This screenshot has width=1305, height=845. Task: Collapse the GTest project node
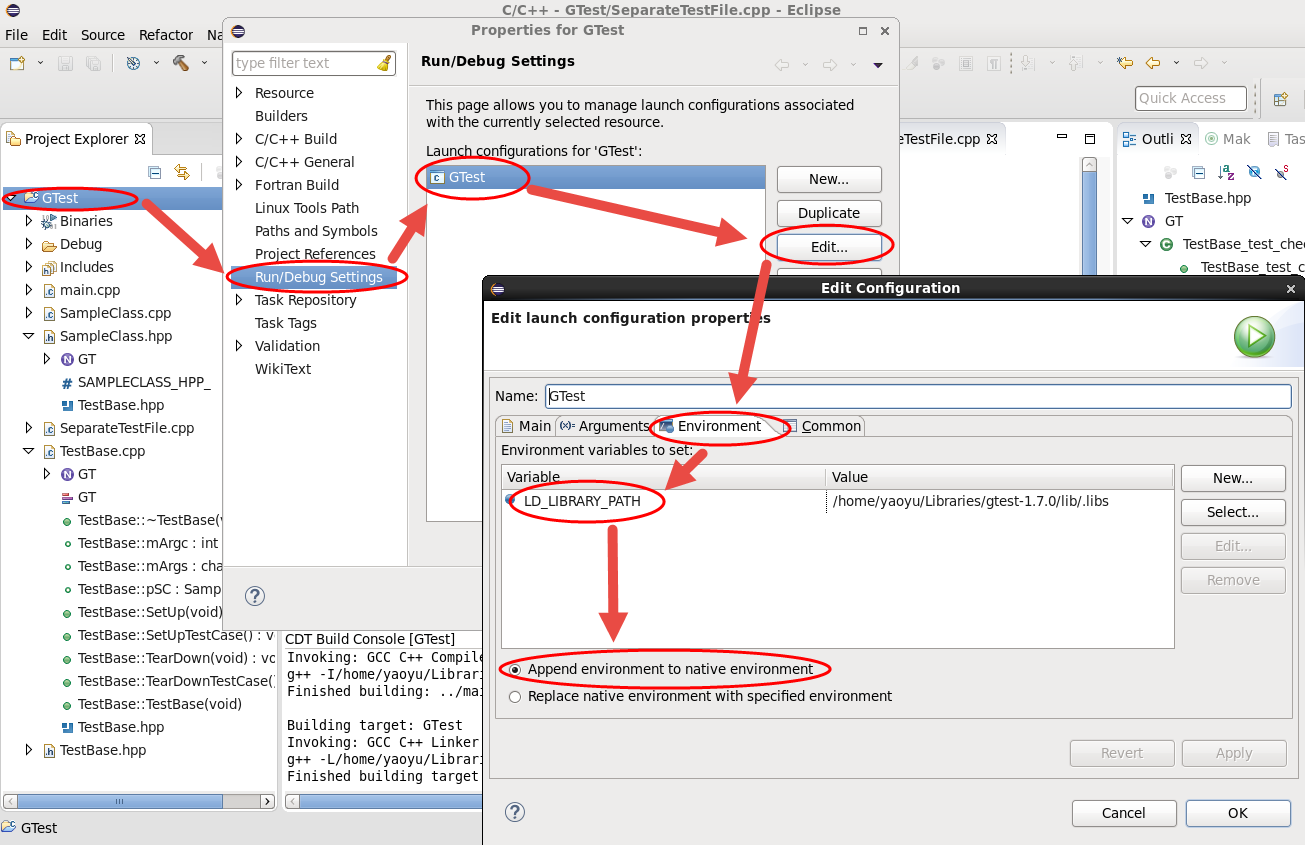[10, 198]
